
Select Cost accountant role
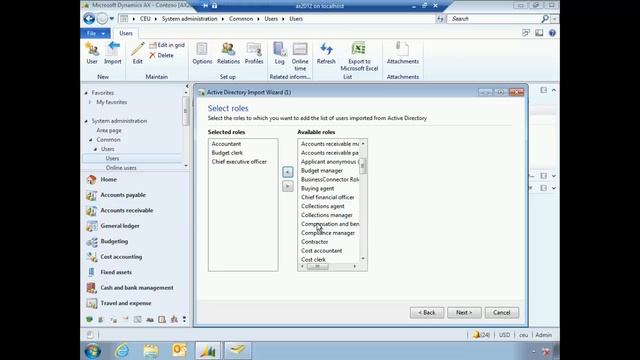[x=321, y=251]
